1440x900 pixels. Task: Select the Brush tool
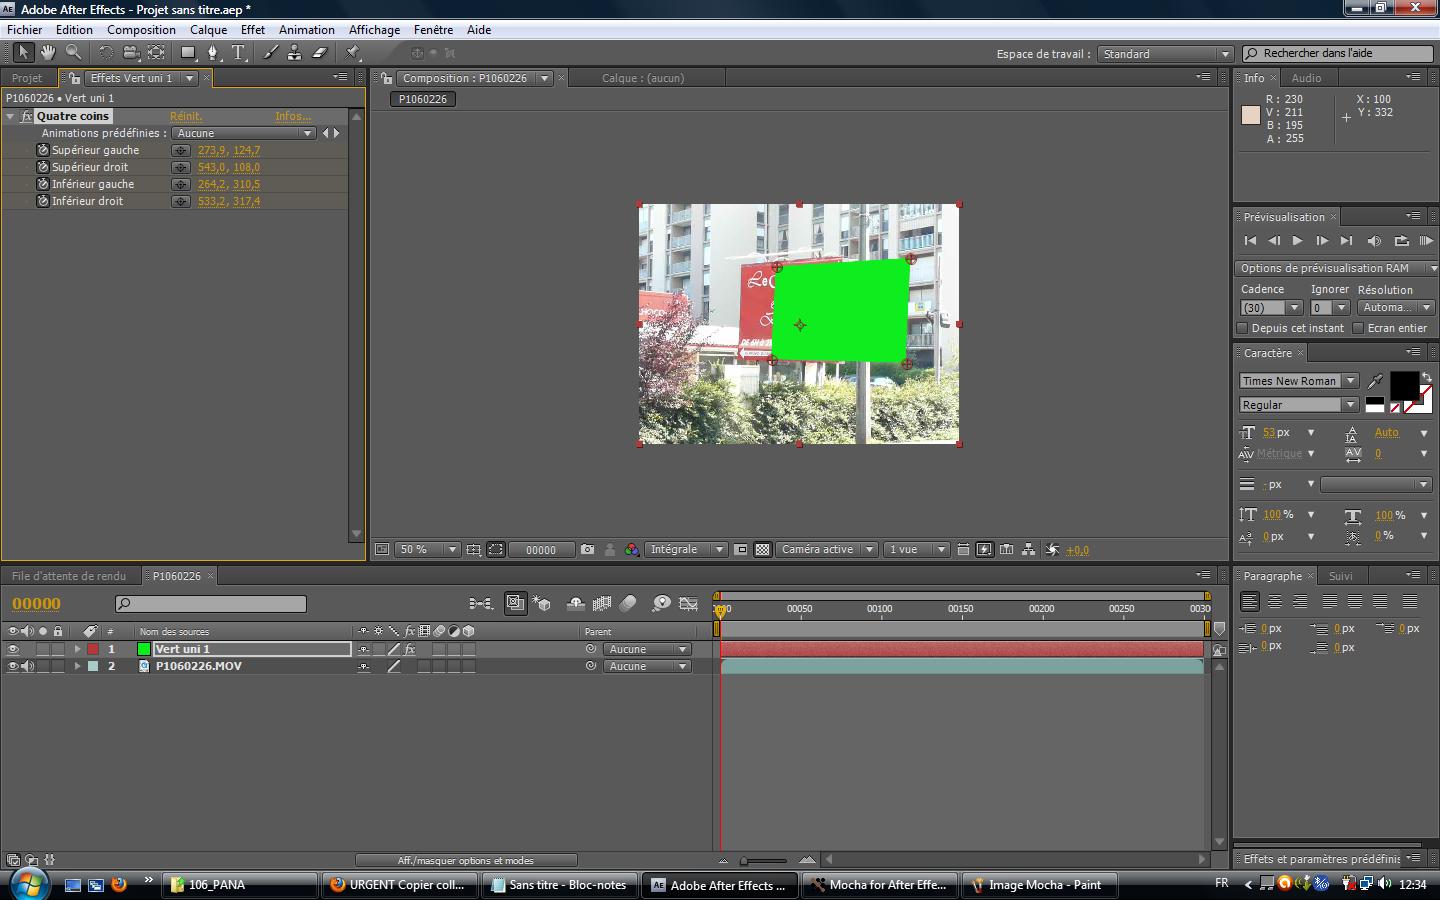(270, 53)
